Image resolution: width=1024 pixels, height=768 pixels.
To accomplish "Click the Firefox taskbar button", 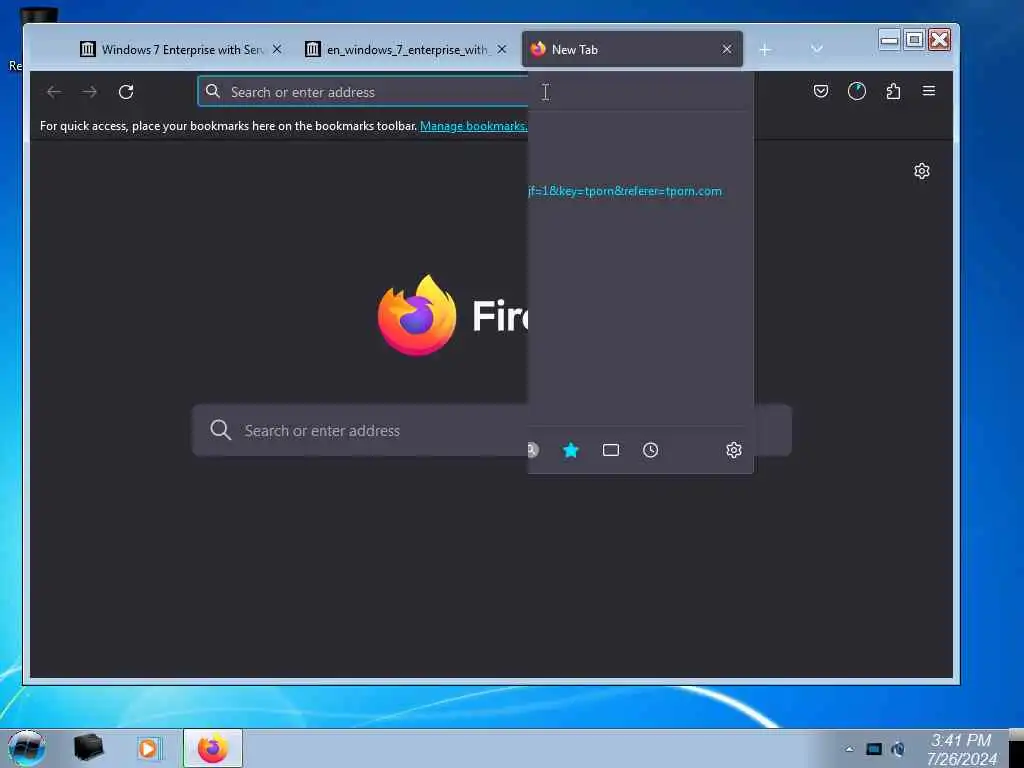I will pyautogui.click(x=213, y=748).
